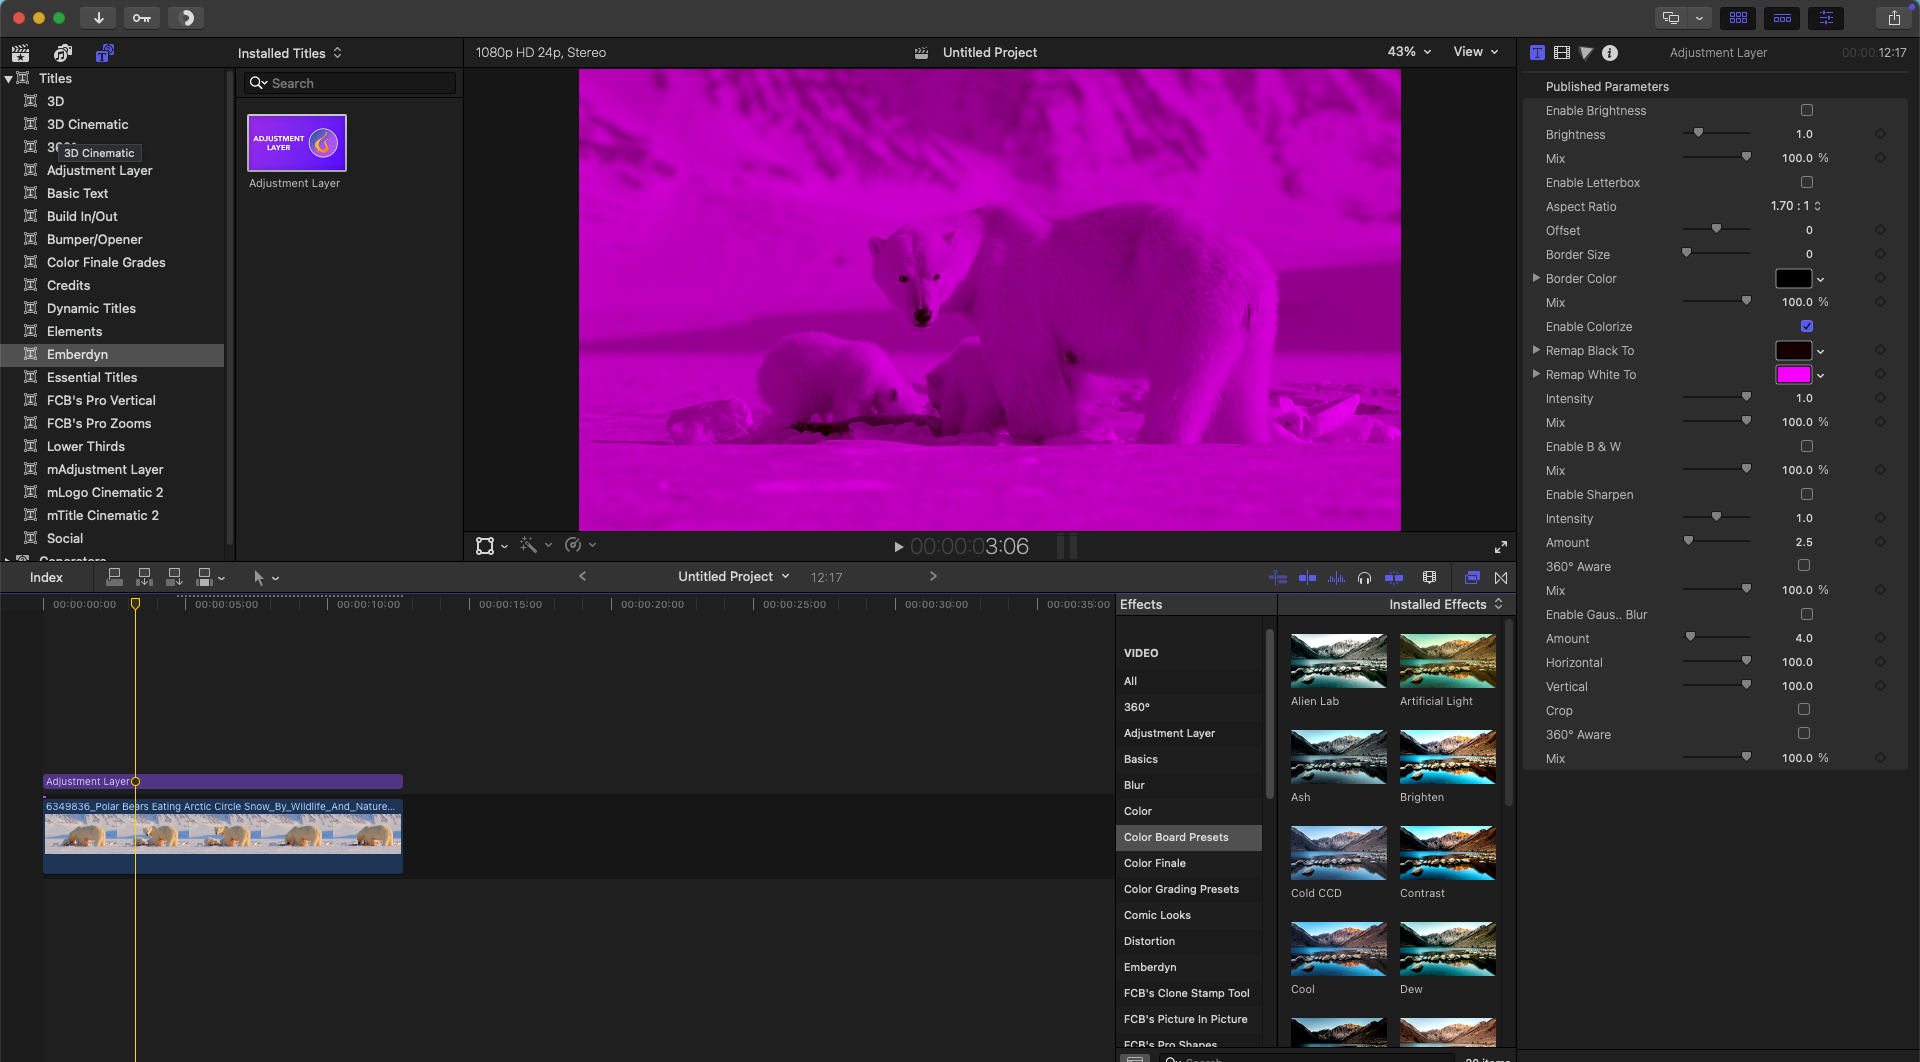Click the Remap White To magenta swatch

click(x=1792, y=375)
